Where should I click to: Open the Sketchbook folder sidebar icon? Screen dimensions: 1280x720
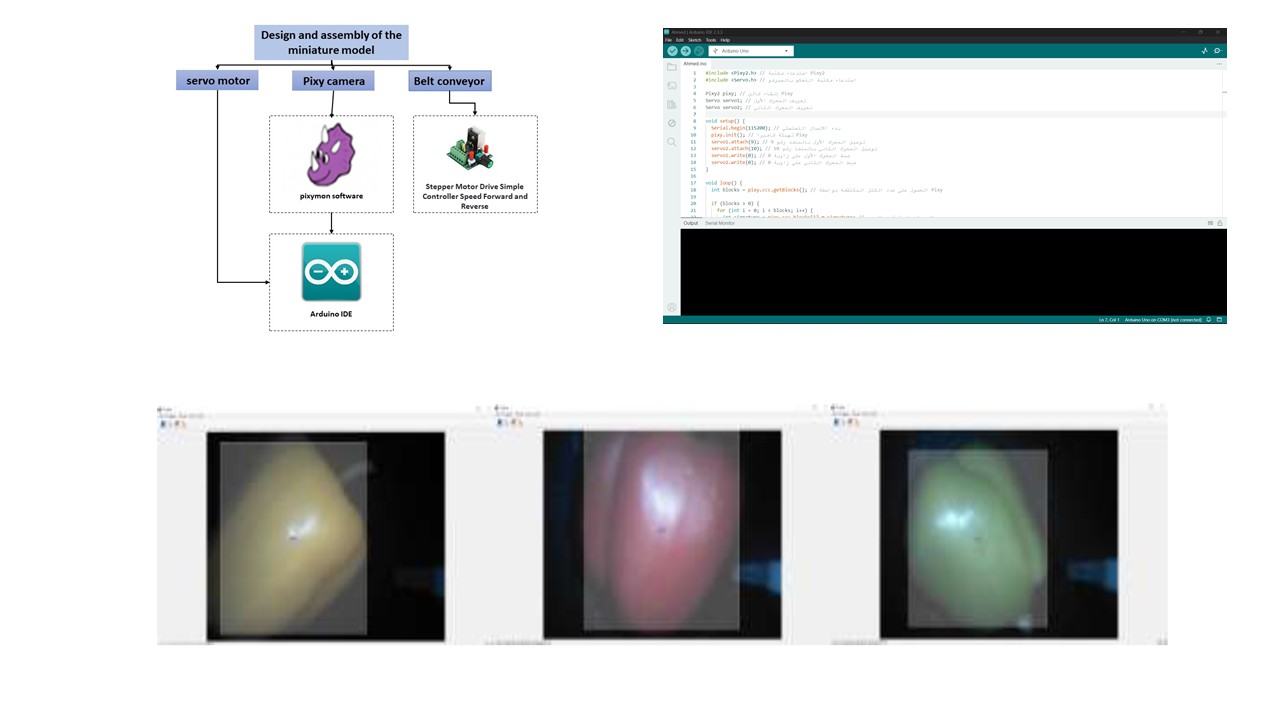(x=672, y=67)
